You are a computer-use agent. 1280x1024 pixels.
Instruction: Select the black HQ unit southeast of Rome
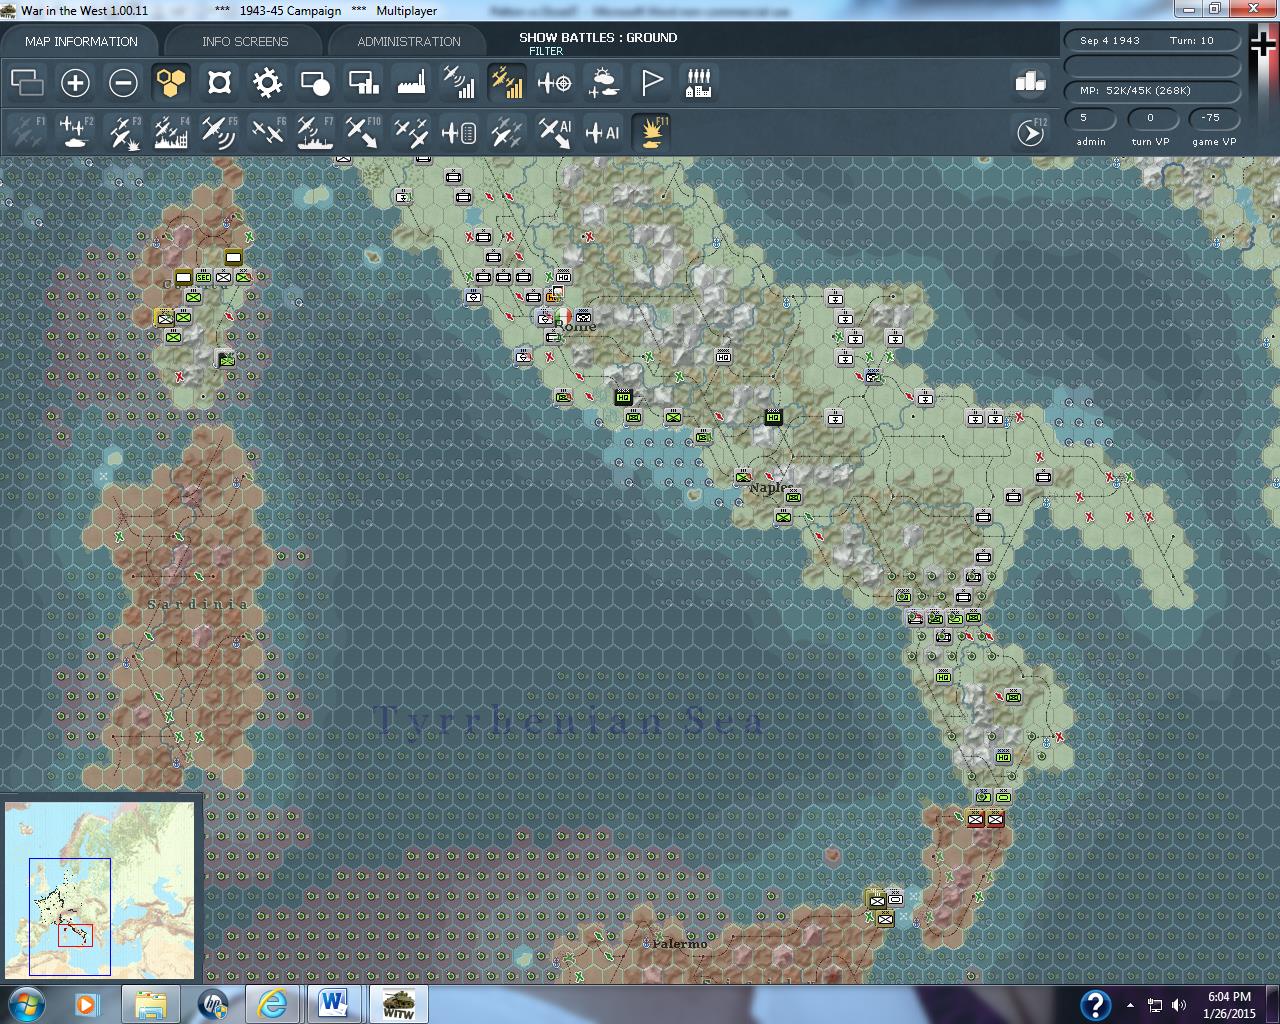pyautogui.click(x=624, y=397)
